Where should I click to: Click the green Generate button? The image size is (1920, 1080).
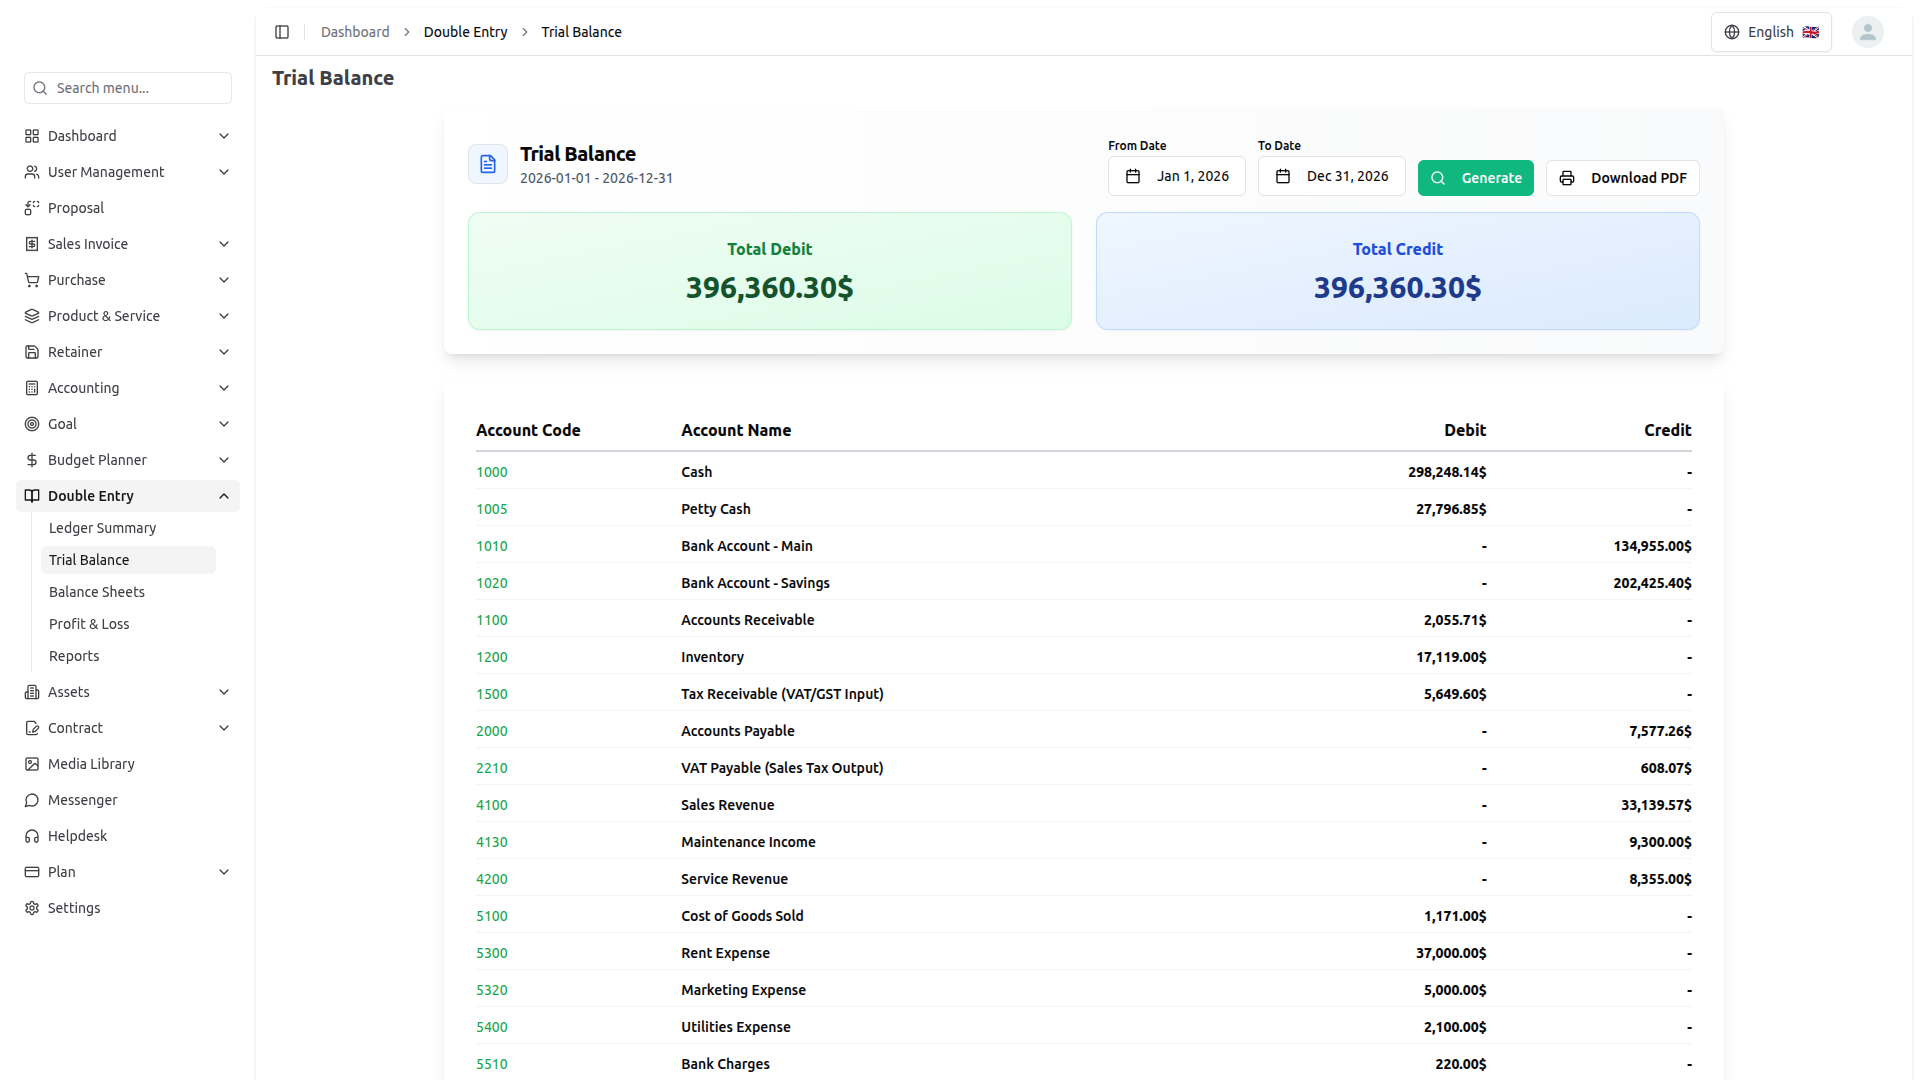pyautogui.click(x=1475, y=178)
